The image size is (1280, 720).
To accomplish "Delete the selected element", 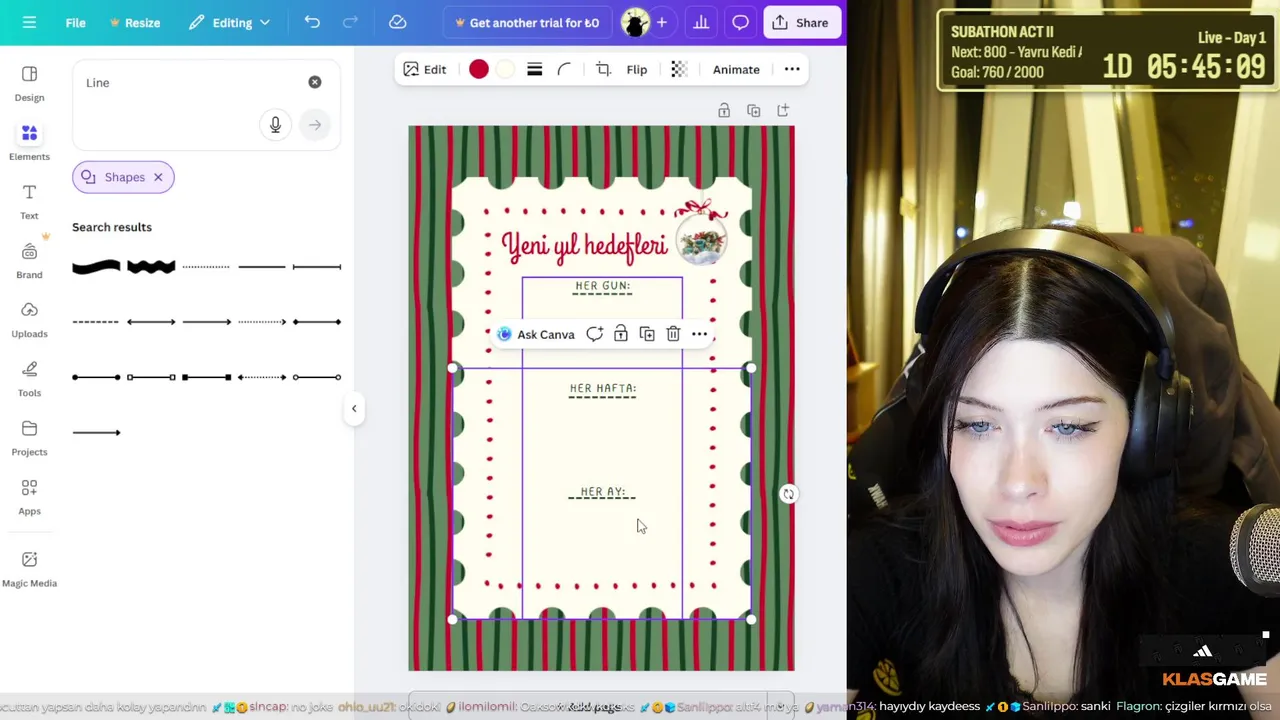I will (673, 334).
